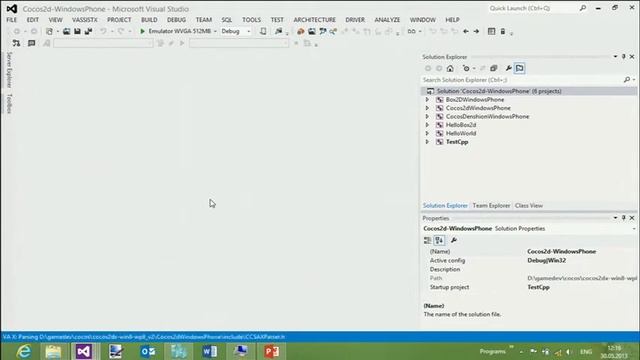
Task: Open Word from taskbar
Action: 209,351
